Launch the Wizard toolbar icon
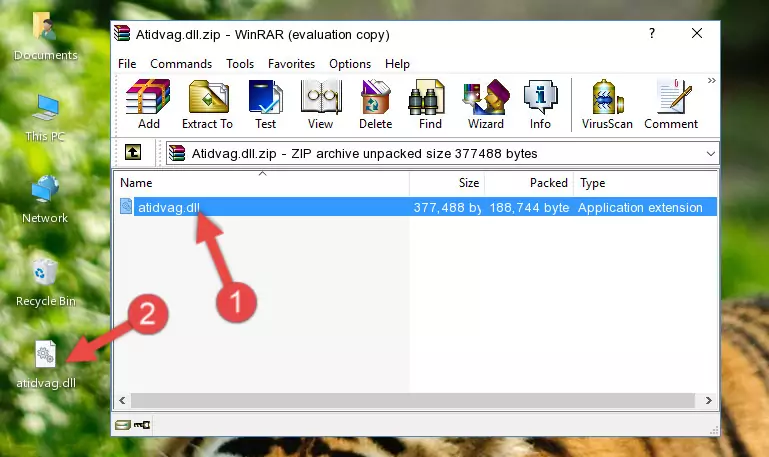The image size is (769, 457). coord(486,97)
